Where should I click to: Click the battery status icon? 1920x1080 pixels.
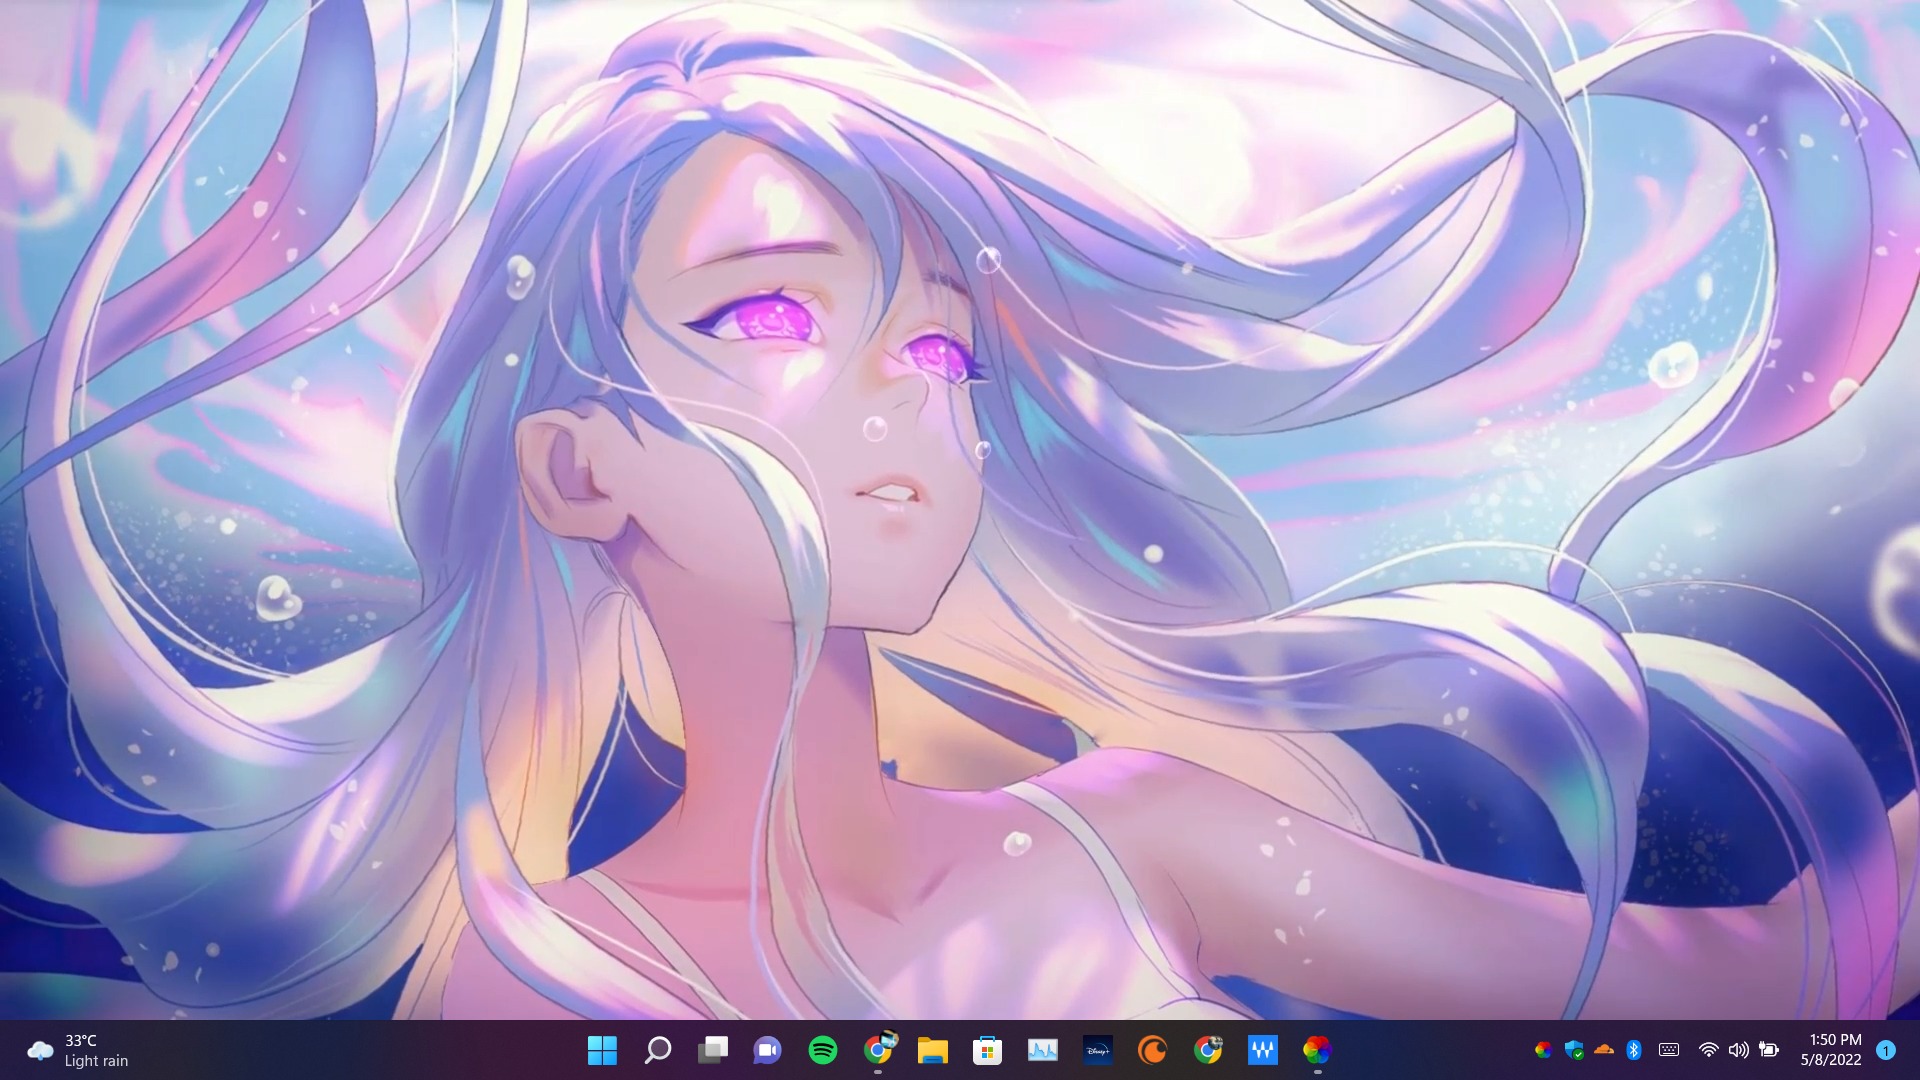(x=1769, y=1050)
